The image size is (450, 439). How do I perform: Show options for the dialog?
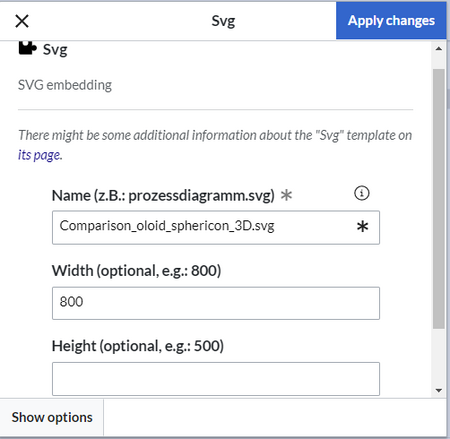point(52,417)
